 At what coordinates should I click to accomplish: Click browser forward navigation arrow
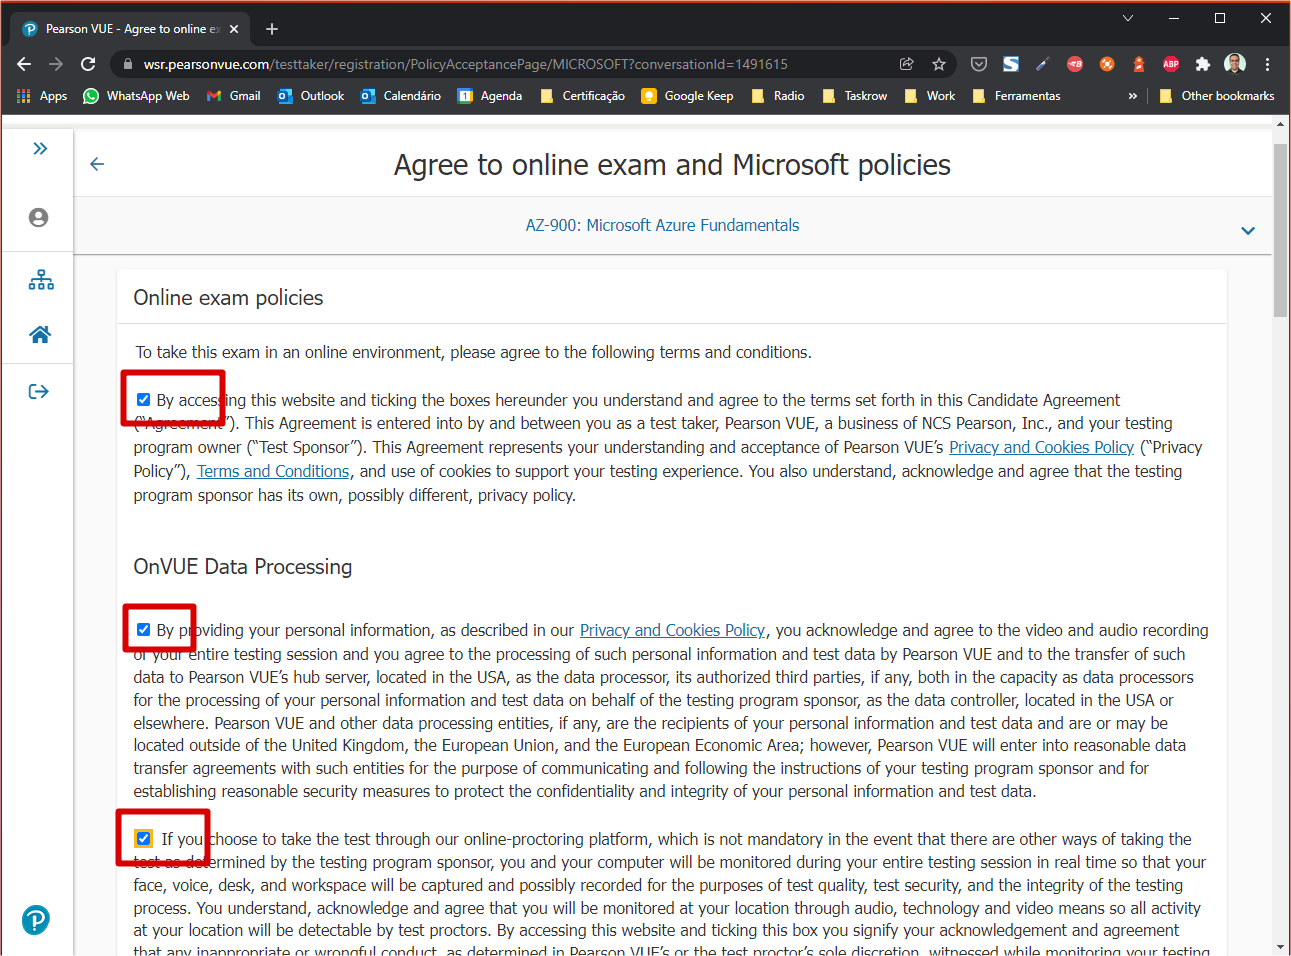pos(56,64)
